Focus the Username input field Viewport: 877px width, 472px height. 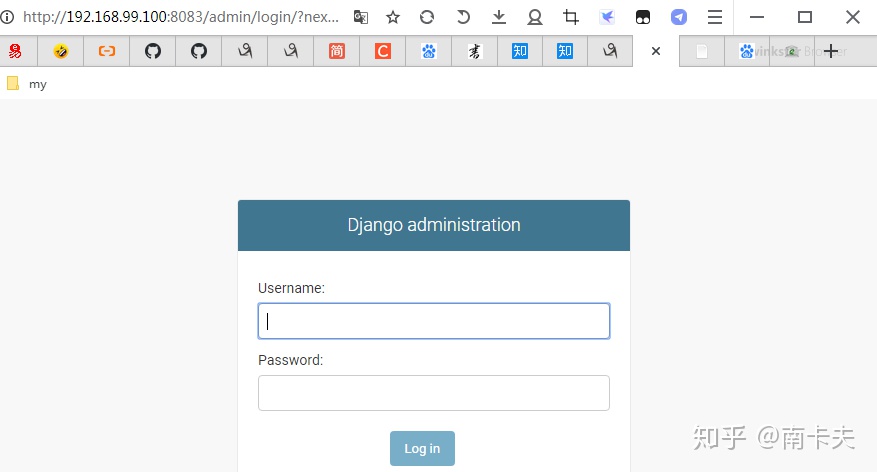coord(433,321)
